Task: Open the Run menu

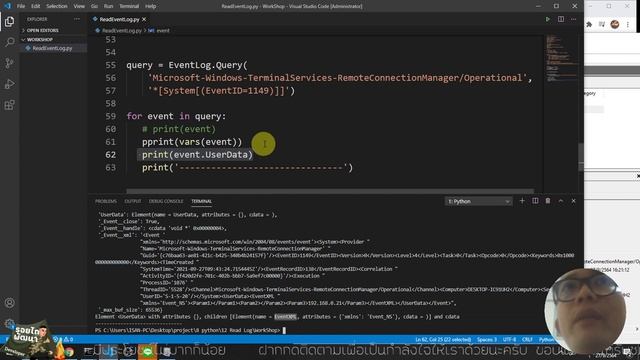Action: coord(108,6)
